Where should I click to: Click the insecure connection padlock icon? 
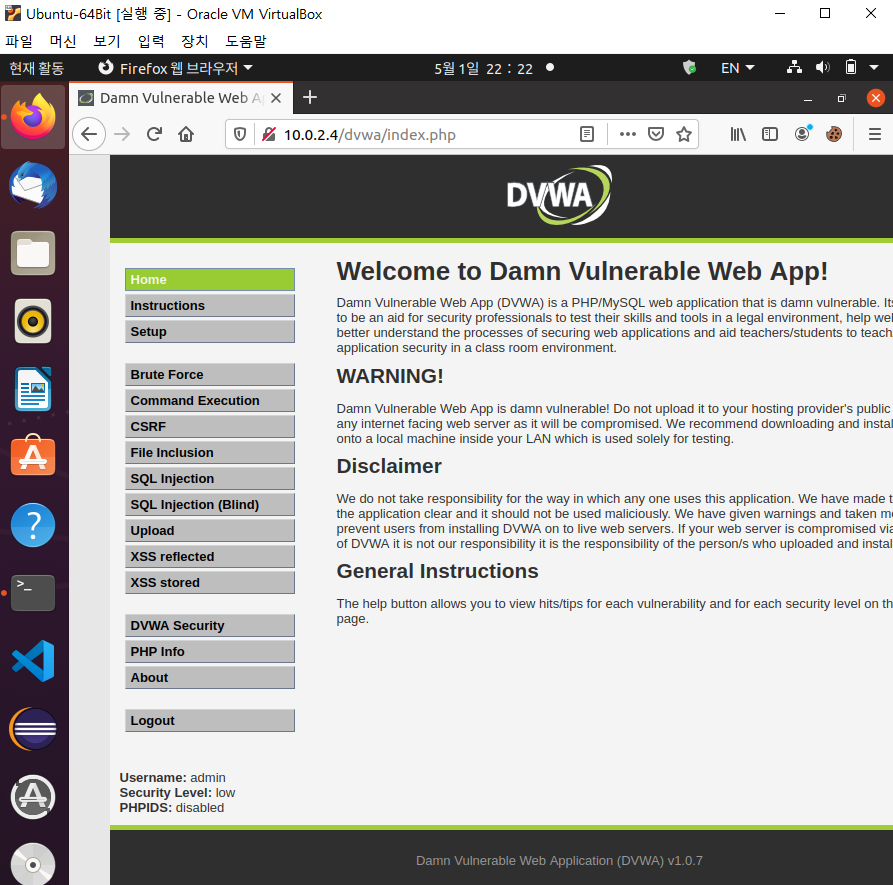point(268,134)
